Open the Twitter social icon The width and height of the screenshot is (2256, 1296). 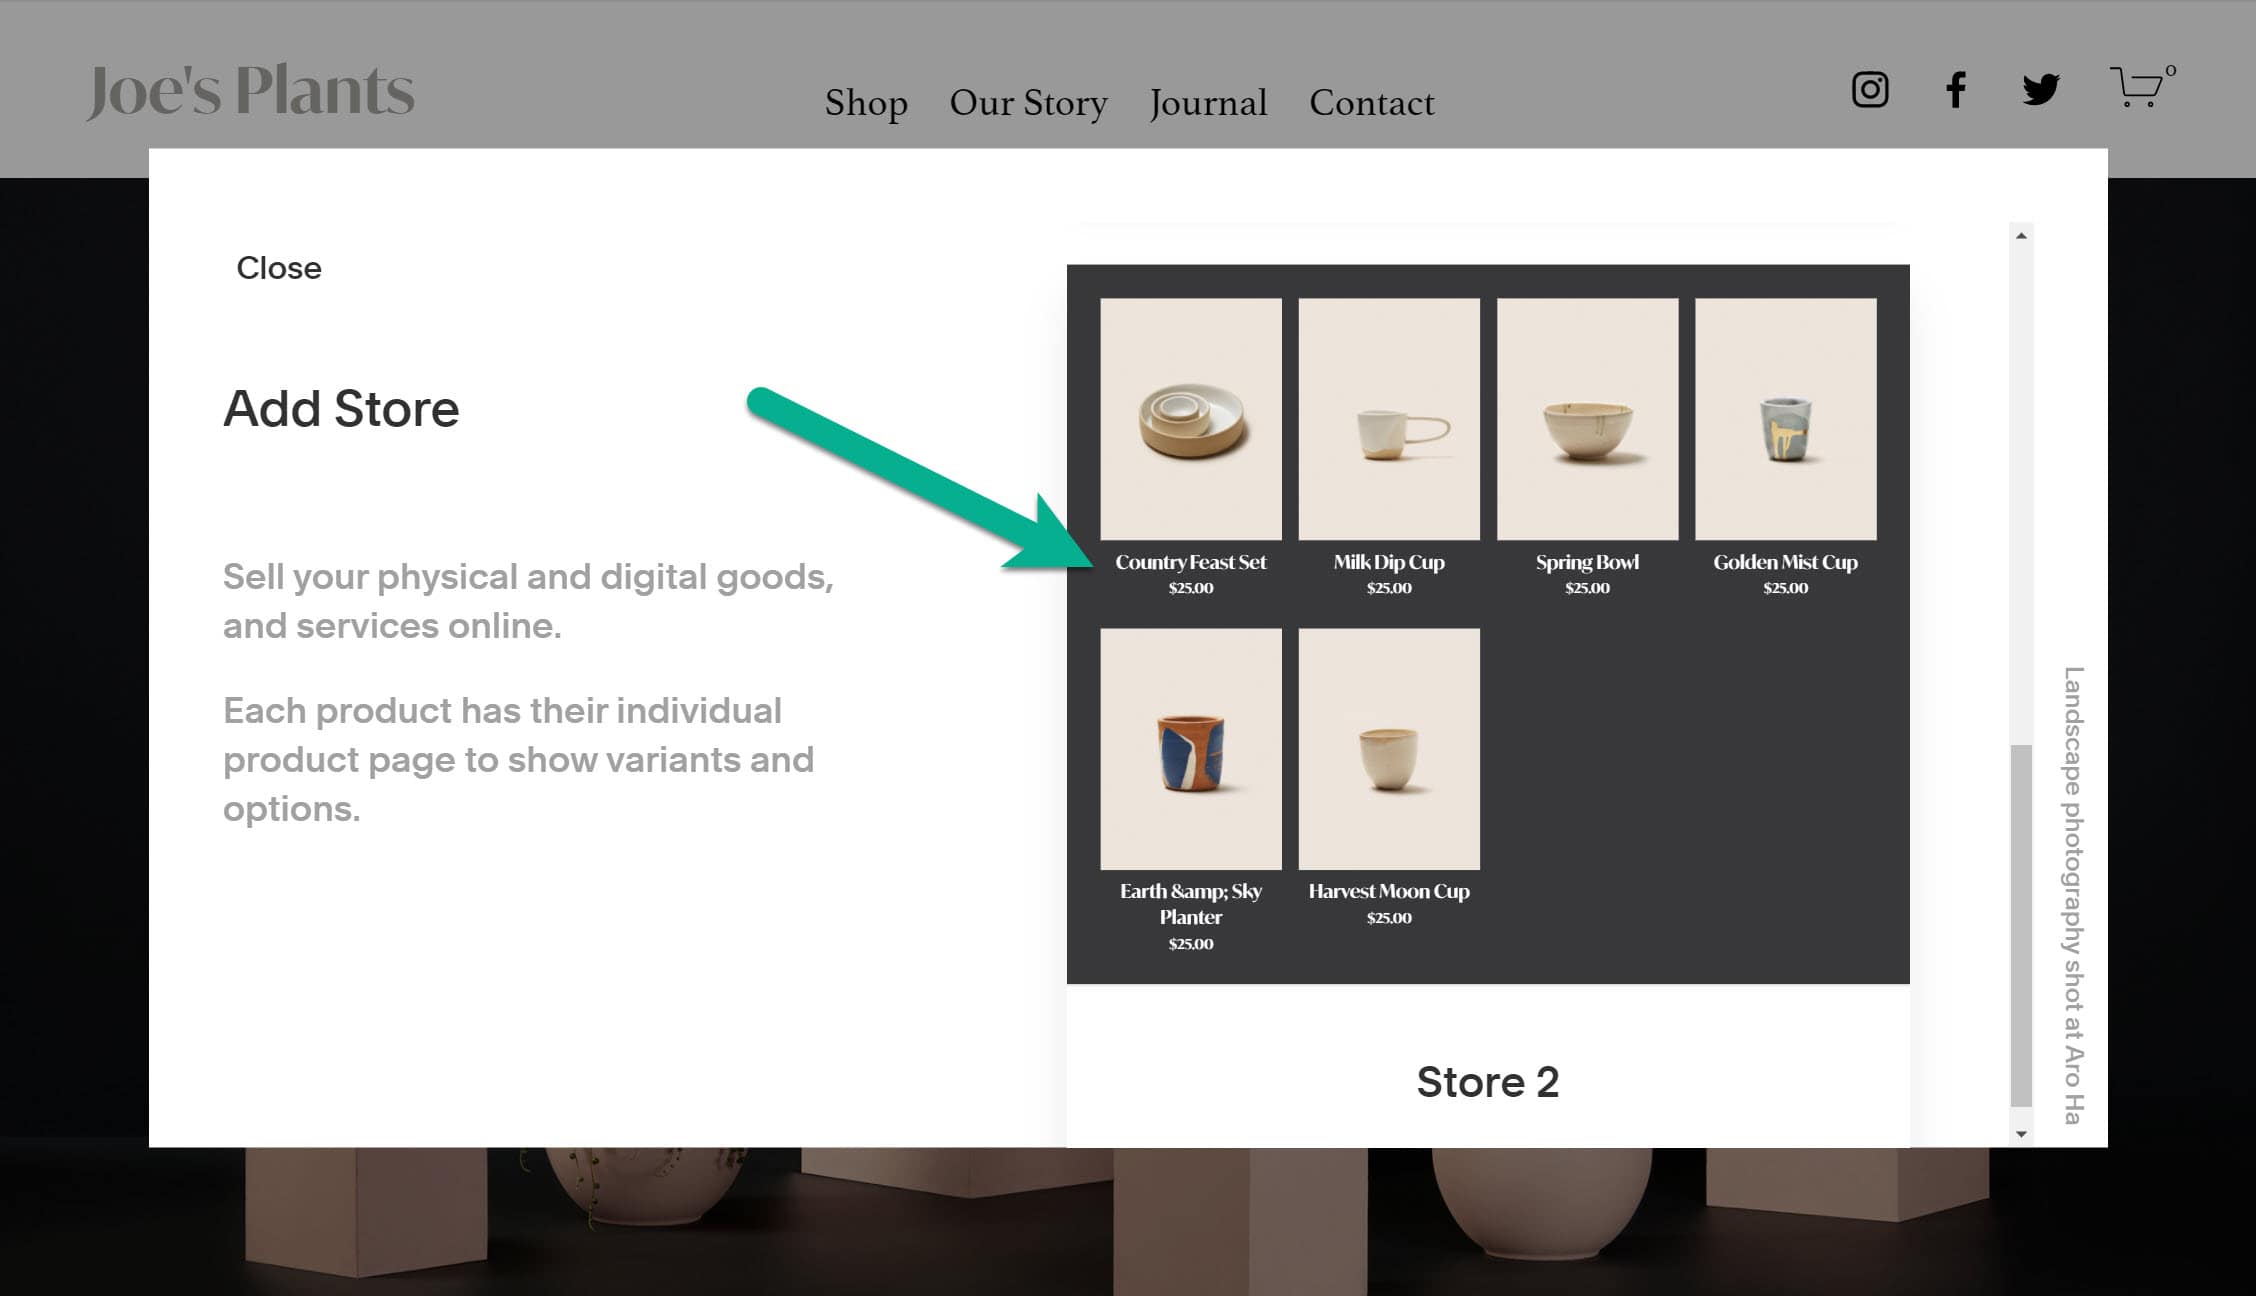(2039, 90)
